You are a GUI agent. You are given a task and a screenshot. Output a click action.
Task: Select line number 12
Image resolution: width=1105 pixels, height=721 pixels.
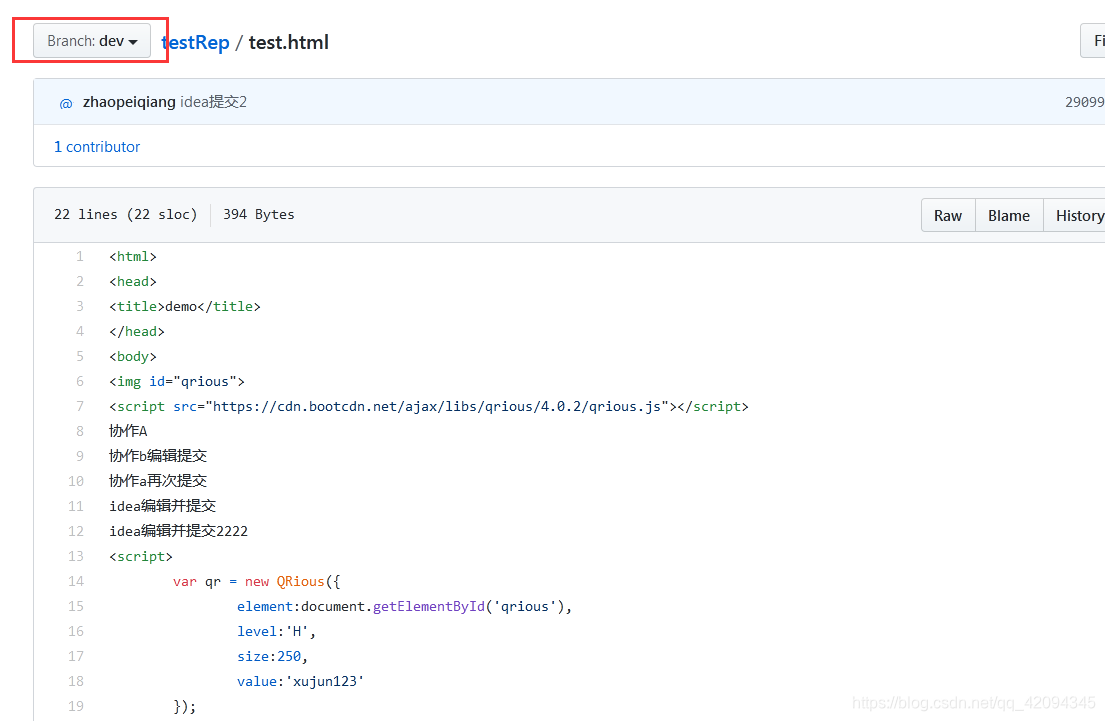[76, 531]
